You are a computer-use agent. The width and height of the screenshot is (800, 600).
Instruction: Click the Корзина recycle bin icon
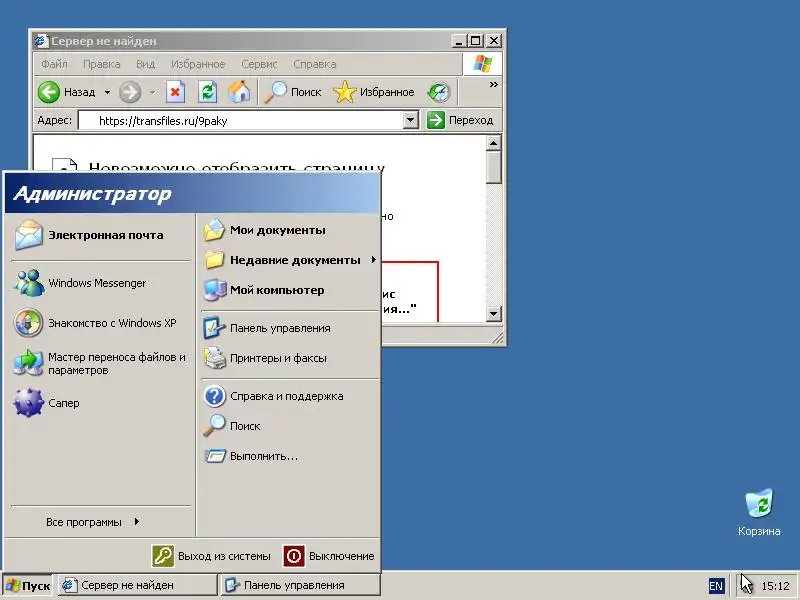pyautogui.click(x=759, y=512)
